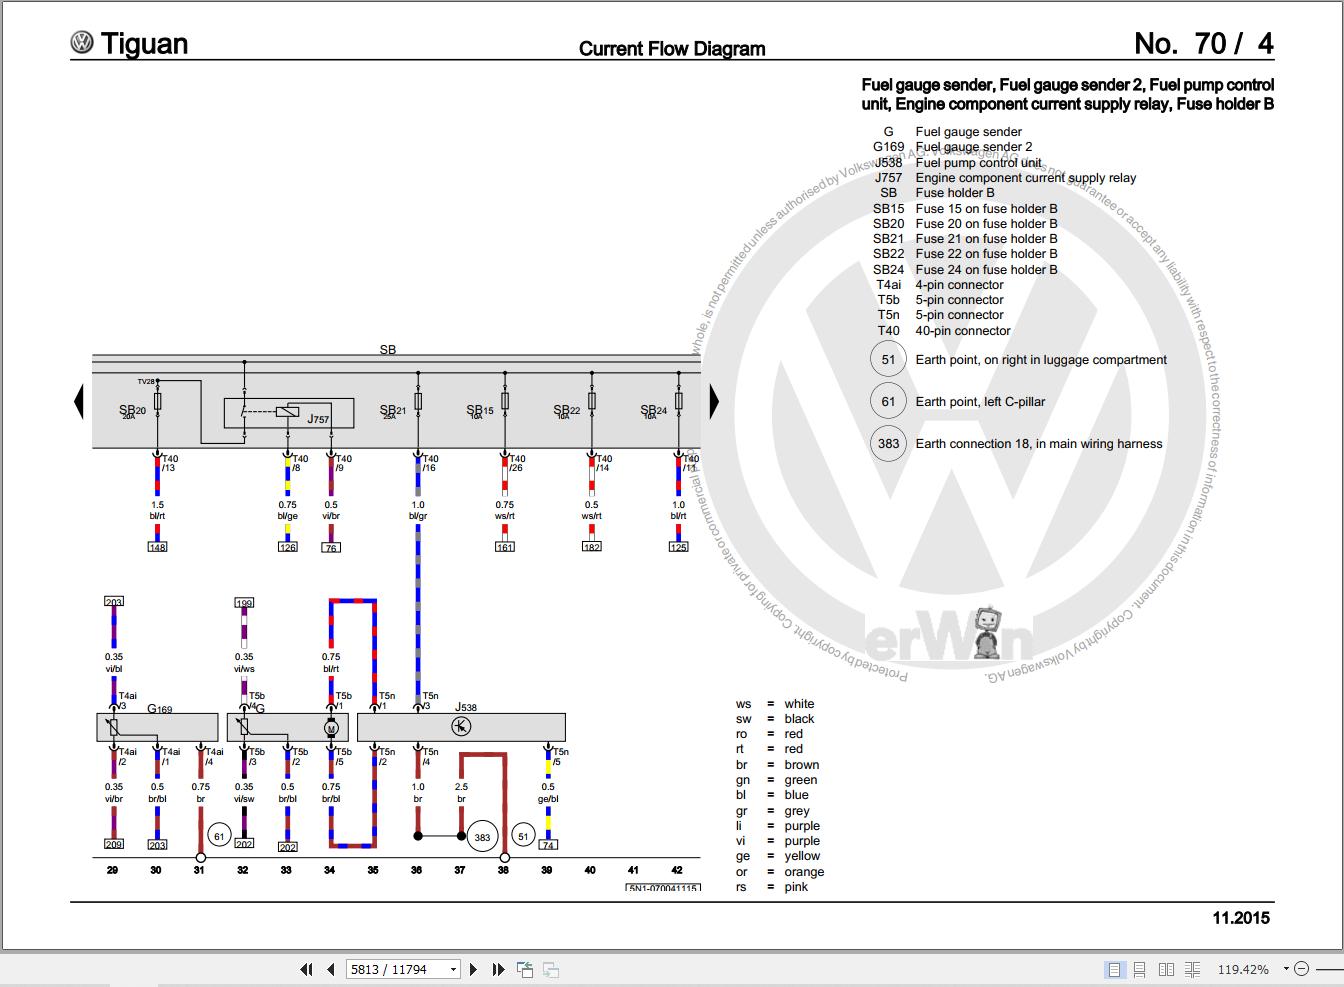Click 'Earth point, on right in luggage compartment'
This screenshot has width=1344, height=987.
(x=1041, y=360)
